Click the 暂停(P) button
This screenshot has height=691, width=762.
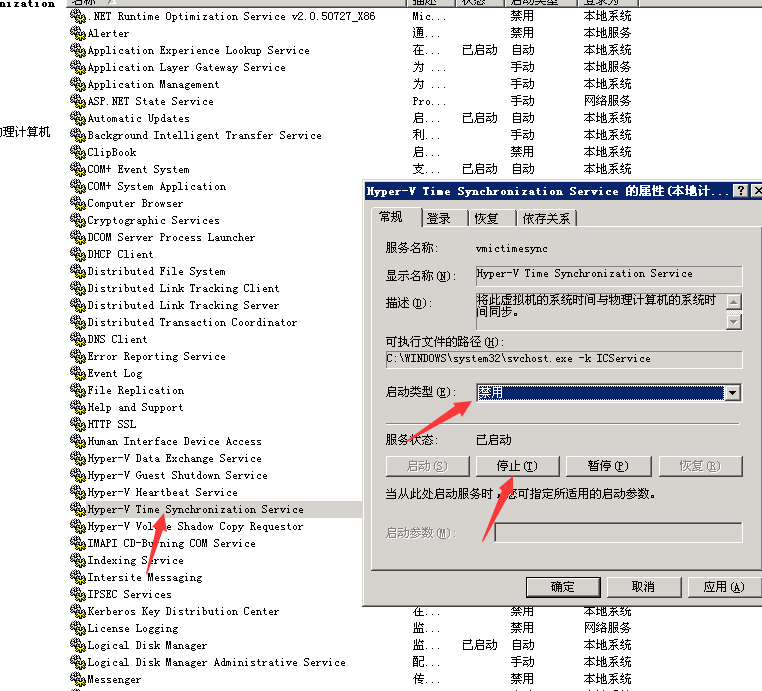608,466
